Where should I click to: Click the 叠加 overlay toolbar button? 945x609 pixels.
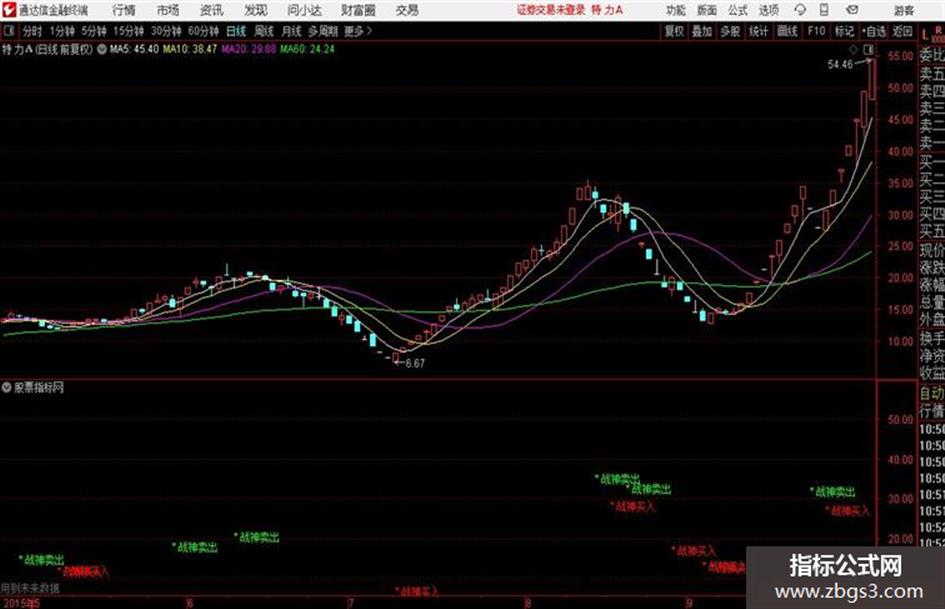pyautogui.click(x=702, y=31)
